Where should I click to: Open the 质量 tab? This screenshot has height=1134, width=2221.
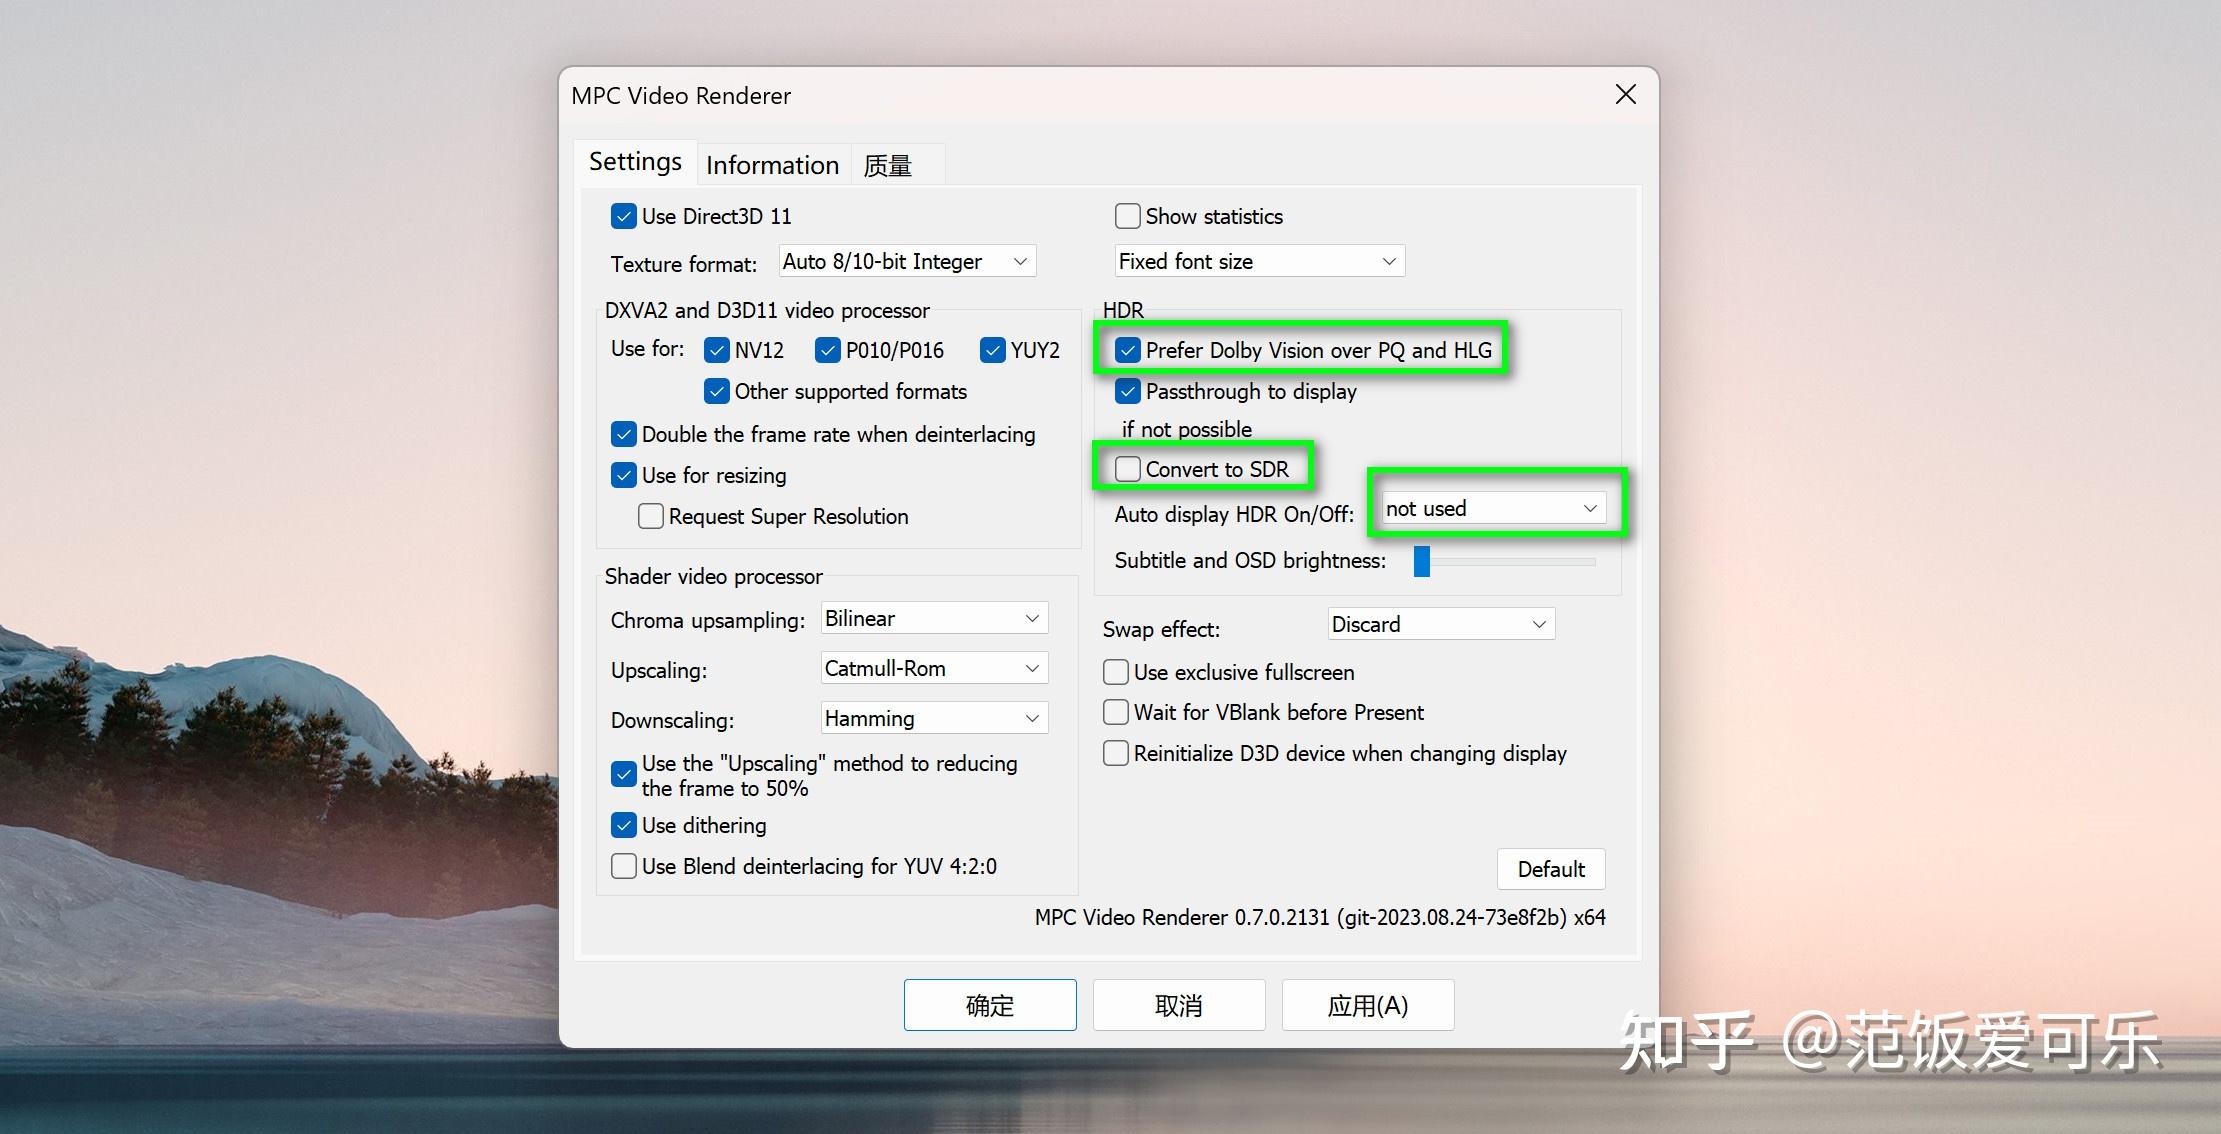pyautogui.click(x=888, y=165)
